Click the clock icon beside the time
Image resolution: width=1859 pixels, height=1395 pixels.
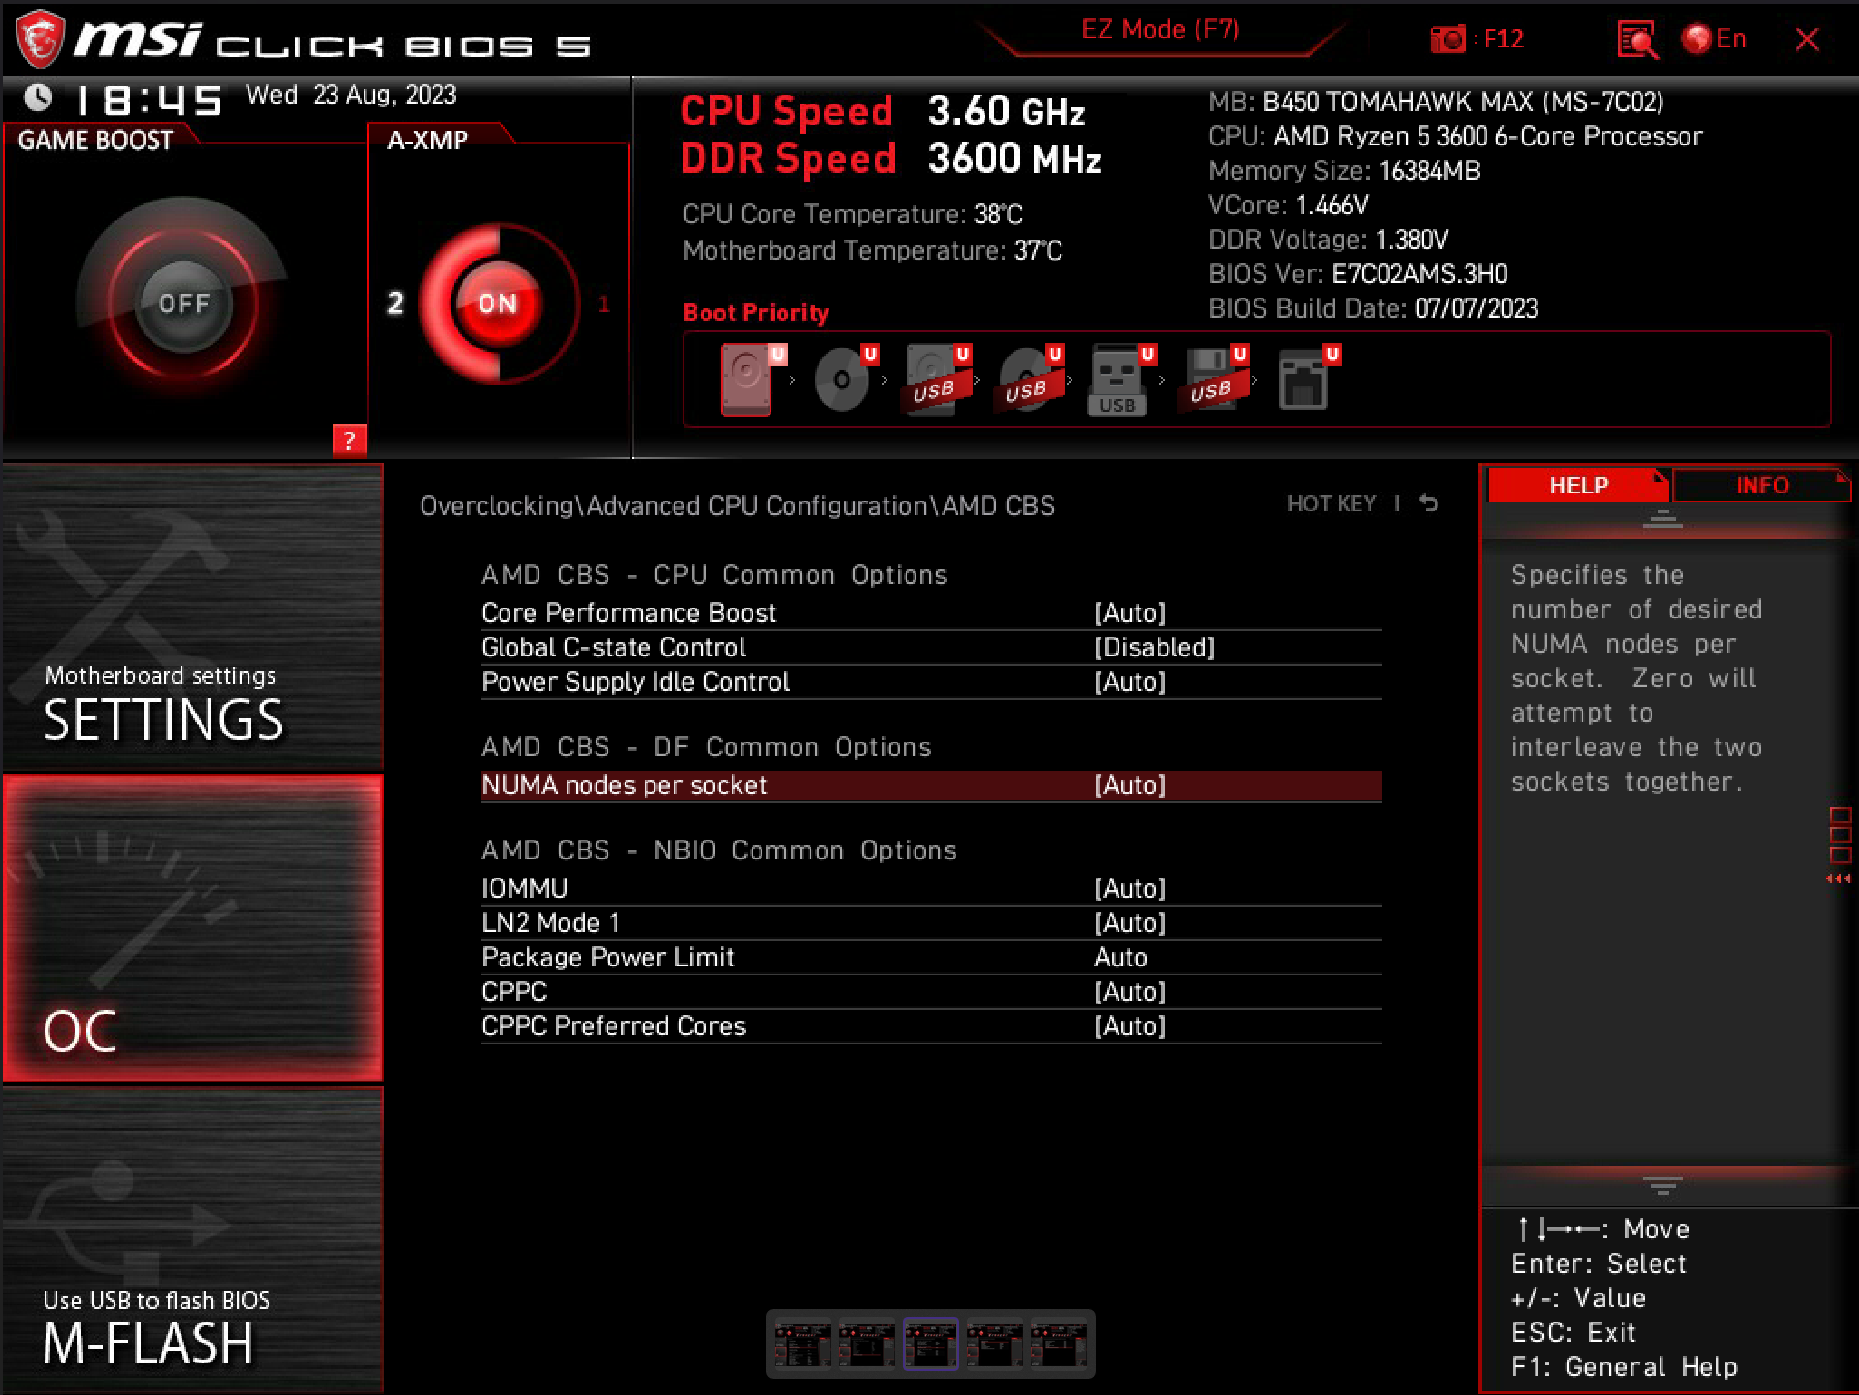[x=38, y=97]
